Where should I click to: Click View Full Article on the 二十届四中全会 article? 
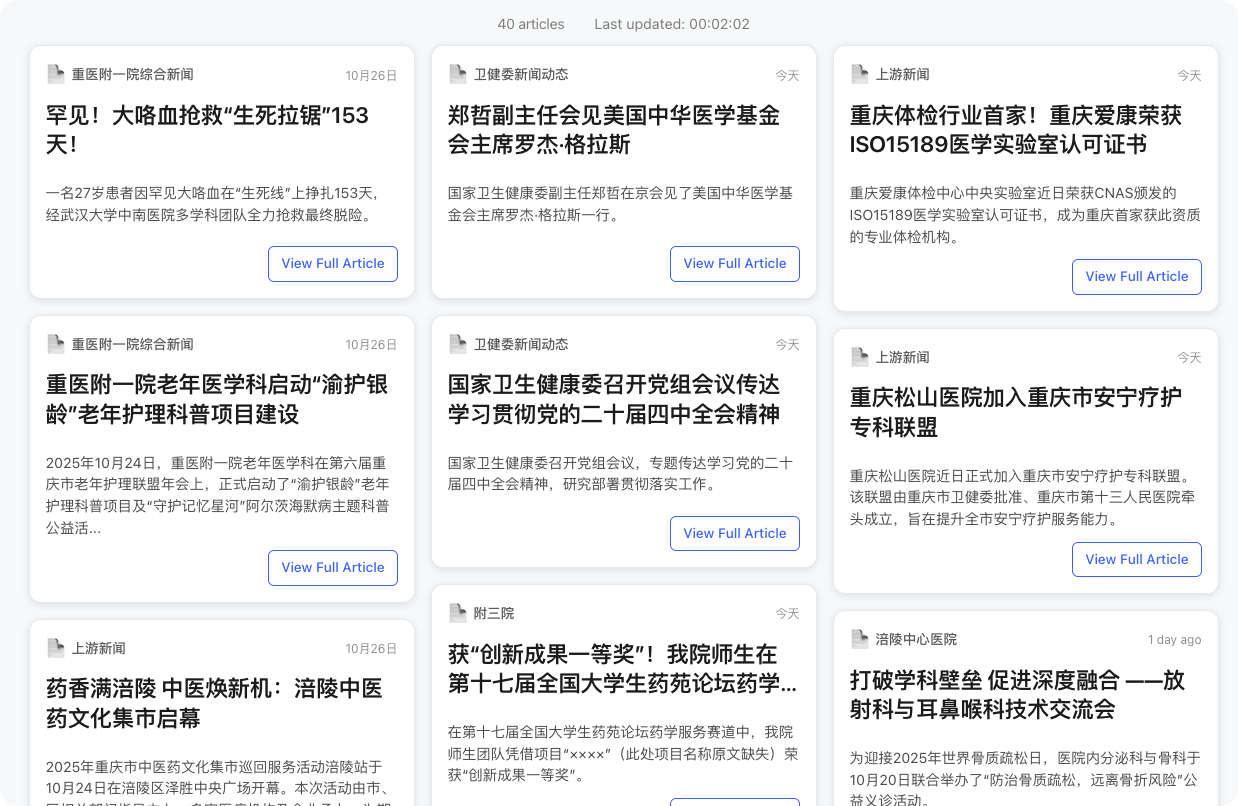point(734,533)
